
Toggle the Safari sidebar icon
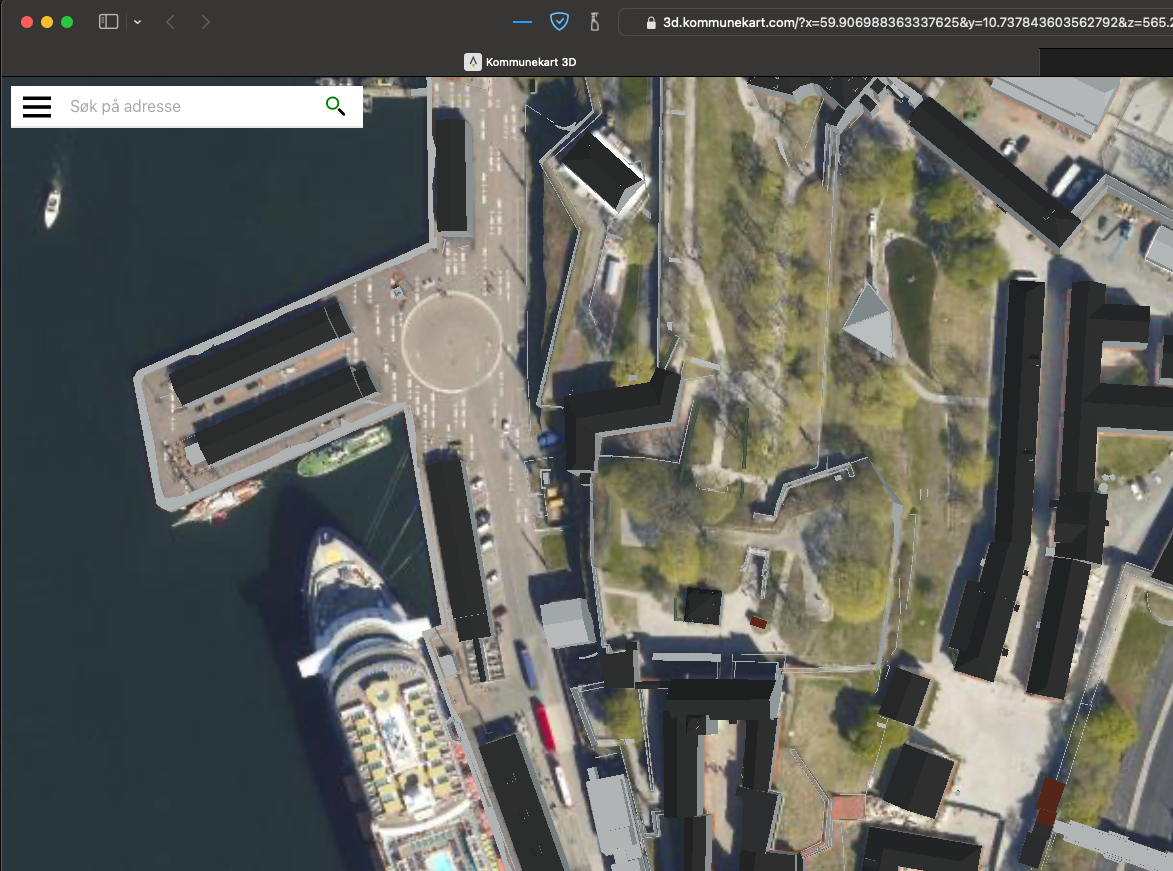click(x=107, y=20)
